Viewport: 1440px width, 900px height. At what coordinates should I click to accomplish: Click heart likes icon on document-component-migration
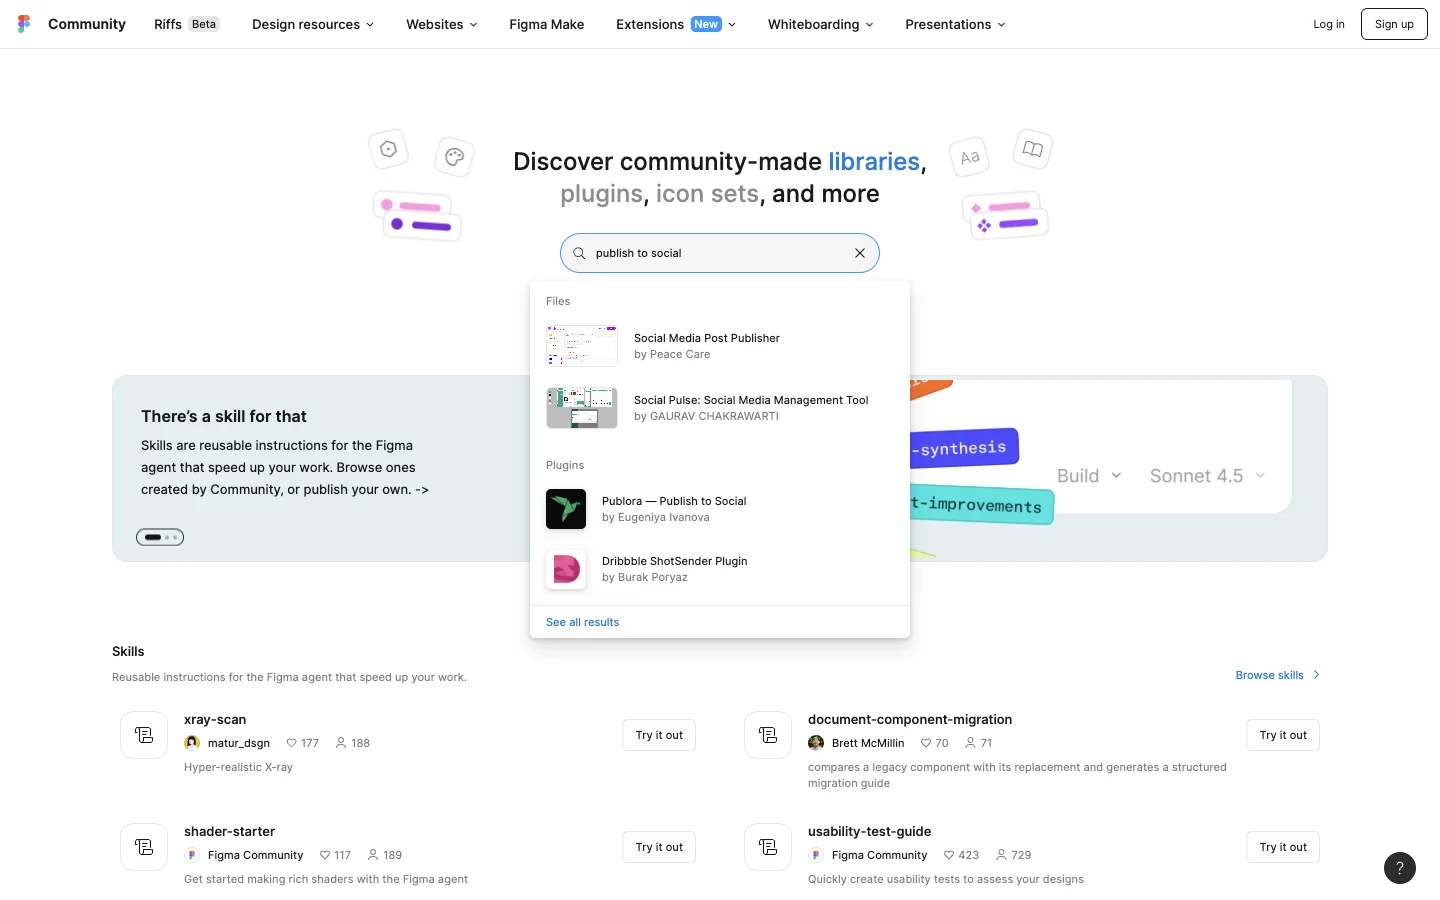click(926, 743)
